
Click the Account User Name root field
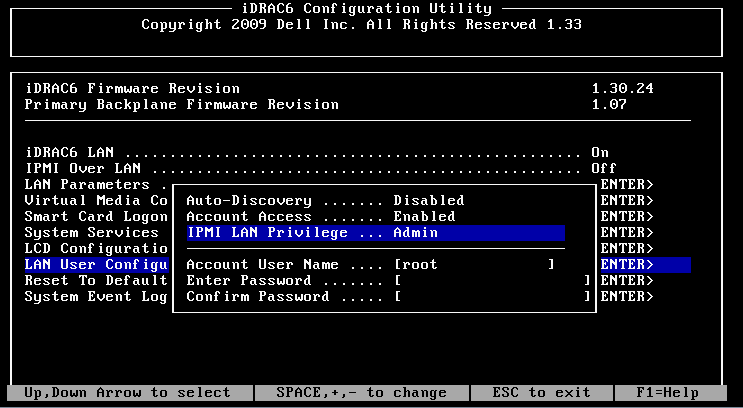474,264
